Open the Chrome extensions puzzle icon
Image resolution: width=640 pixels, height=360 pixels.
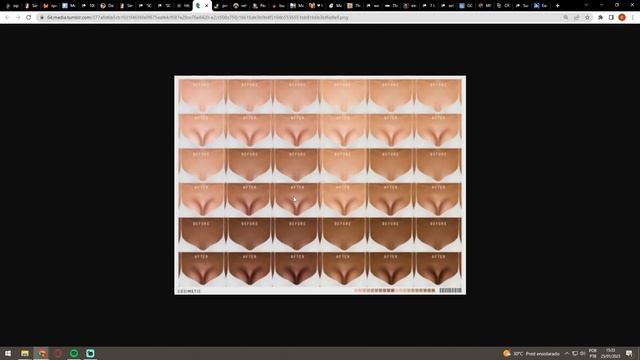[600, 18]
